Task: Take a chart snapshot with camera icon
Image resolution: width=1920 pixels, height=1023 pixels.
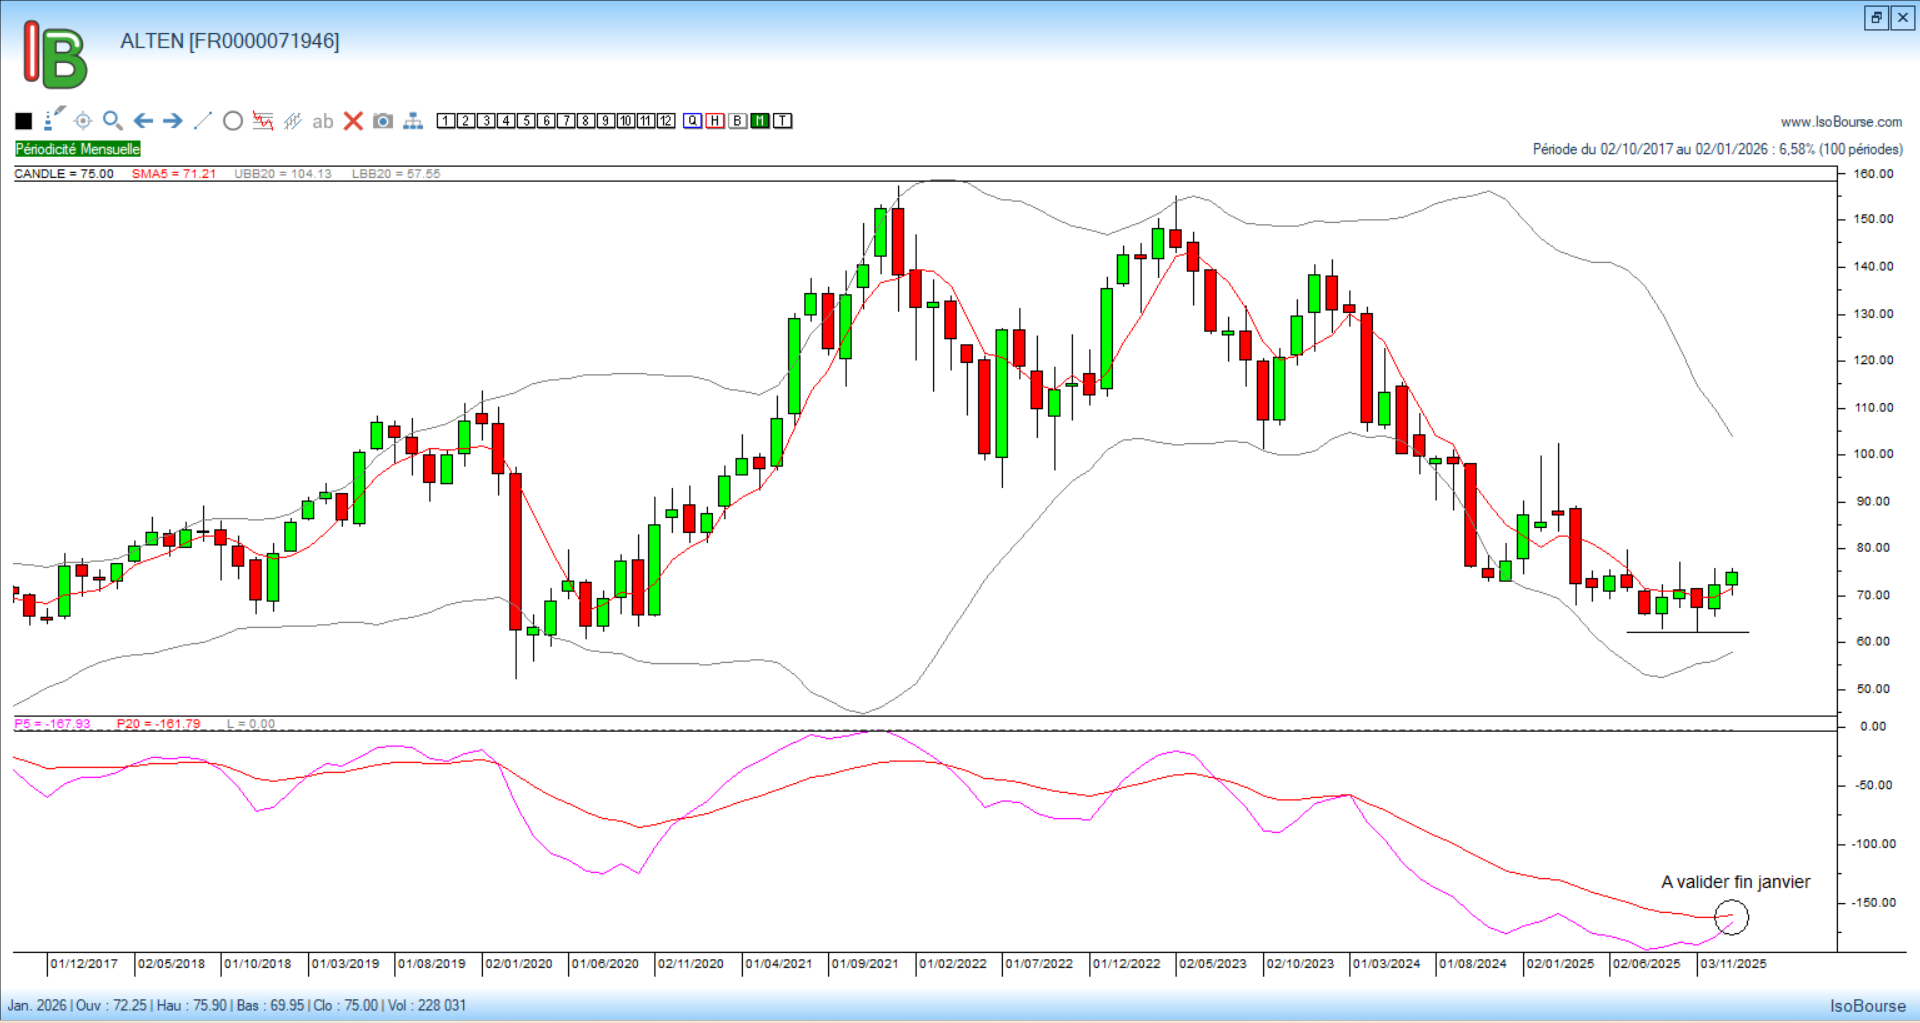Action: (383, 121)
